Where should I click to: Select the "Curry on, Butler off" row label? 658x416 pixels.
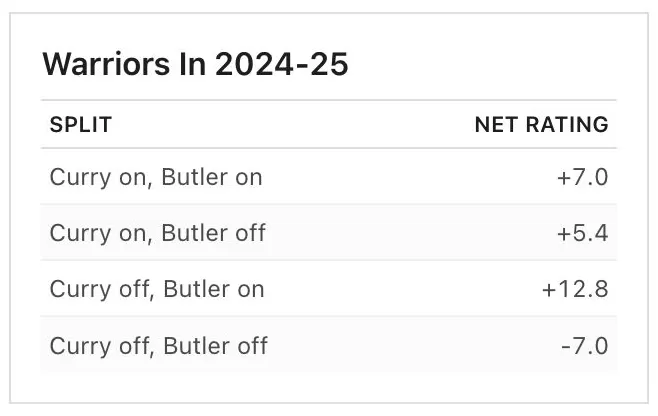(158, 234)
